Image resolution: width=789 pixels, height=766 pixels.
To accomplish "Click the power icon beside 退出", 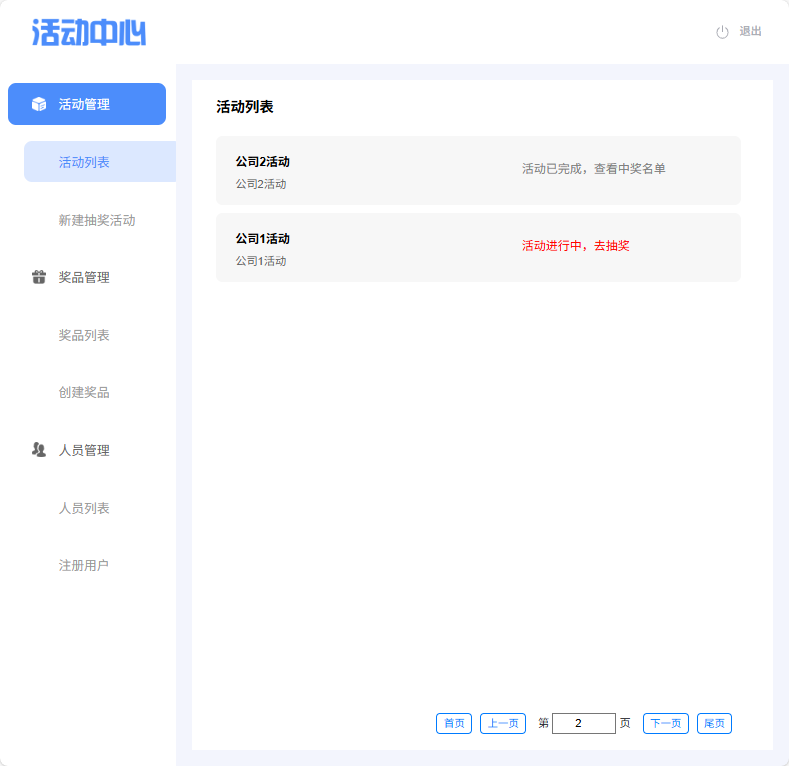I will tap(722, 32).
